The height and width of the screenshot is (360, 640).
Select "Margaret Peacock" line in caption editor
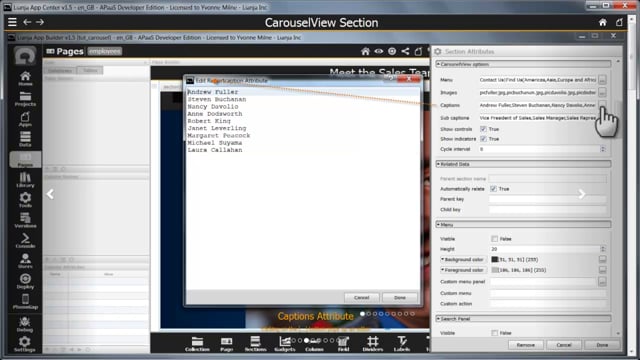218,136
